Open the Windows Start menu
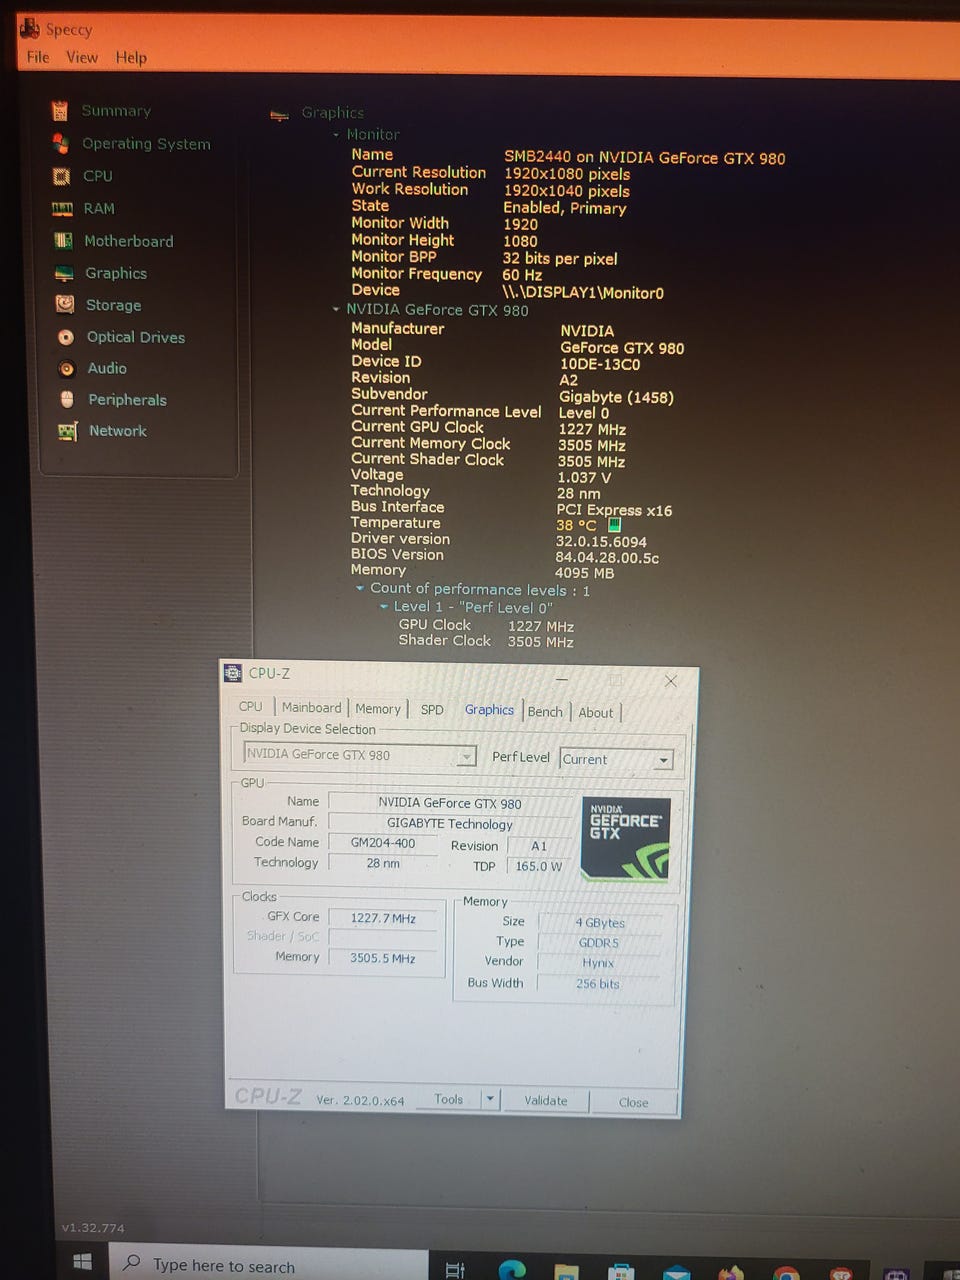Viewport: 960px width, 1280px height. [x=83, y=1262]
